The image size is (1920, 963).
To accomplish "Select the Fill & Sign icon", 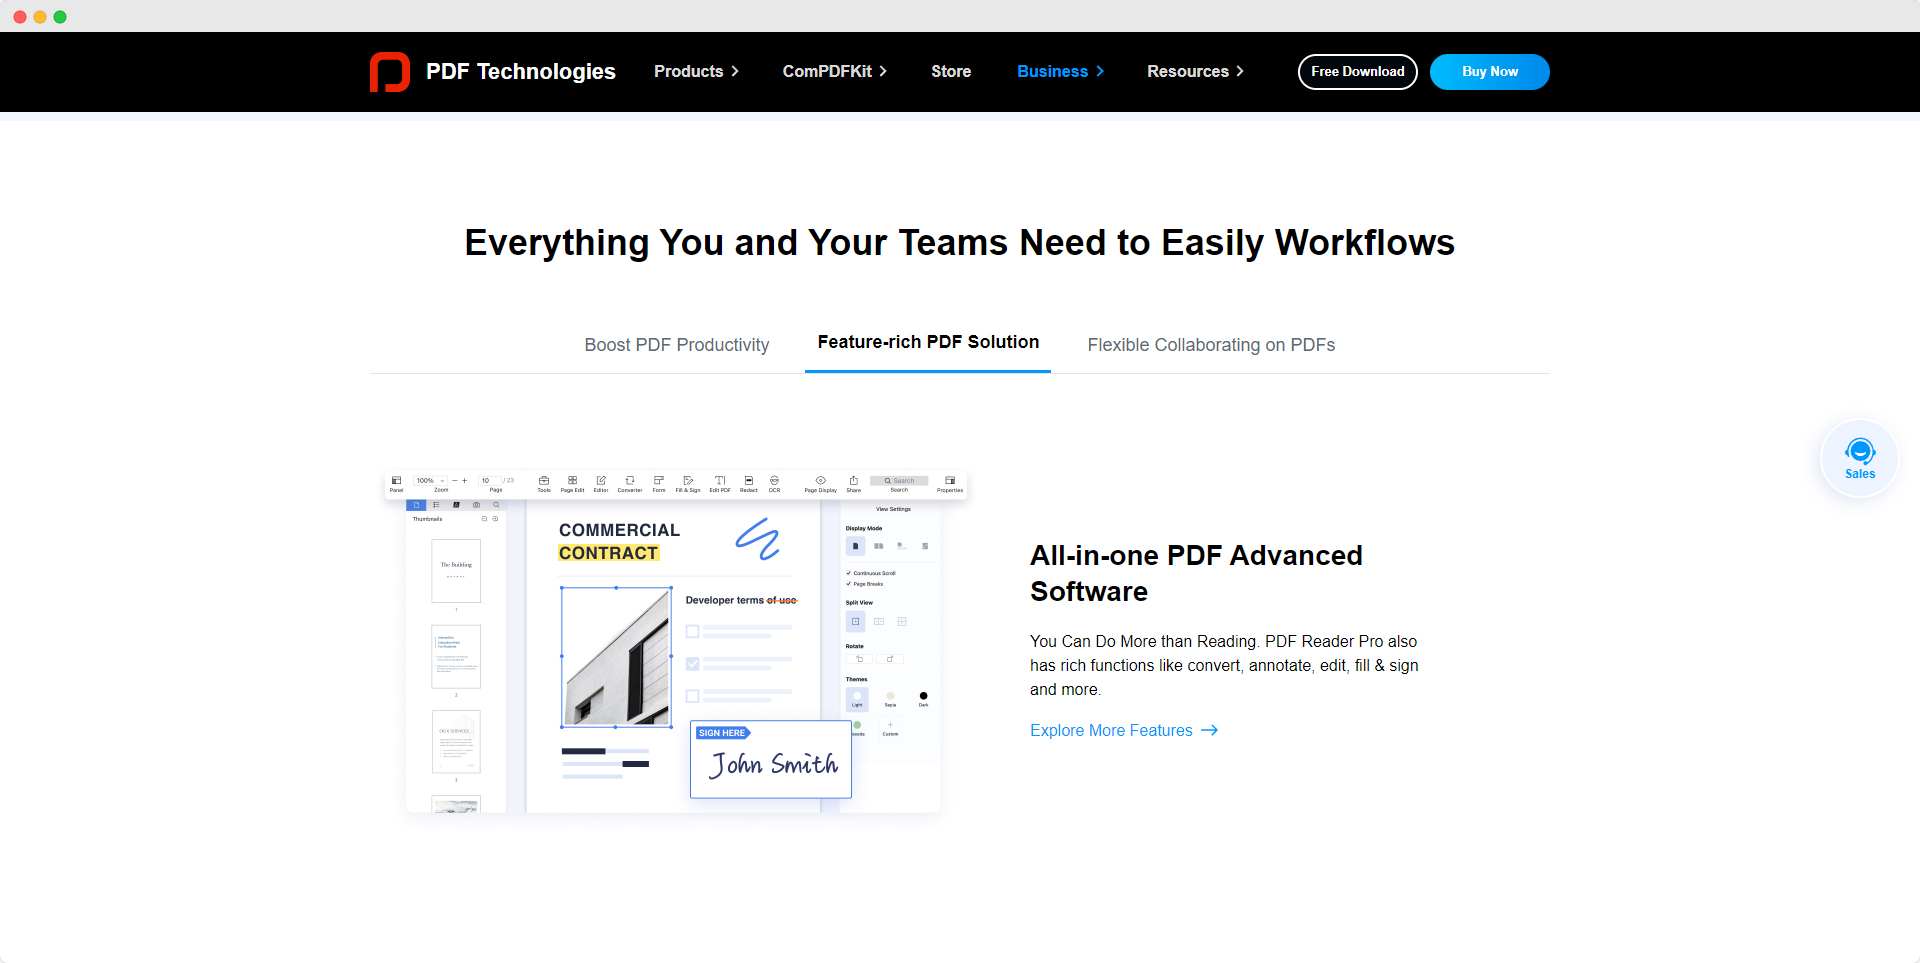I will click(688, 481).
